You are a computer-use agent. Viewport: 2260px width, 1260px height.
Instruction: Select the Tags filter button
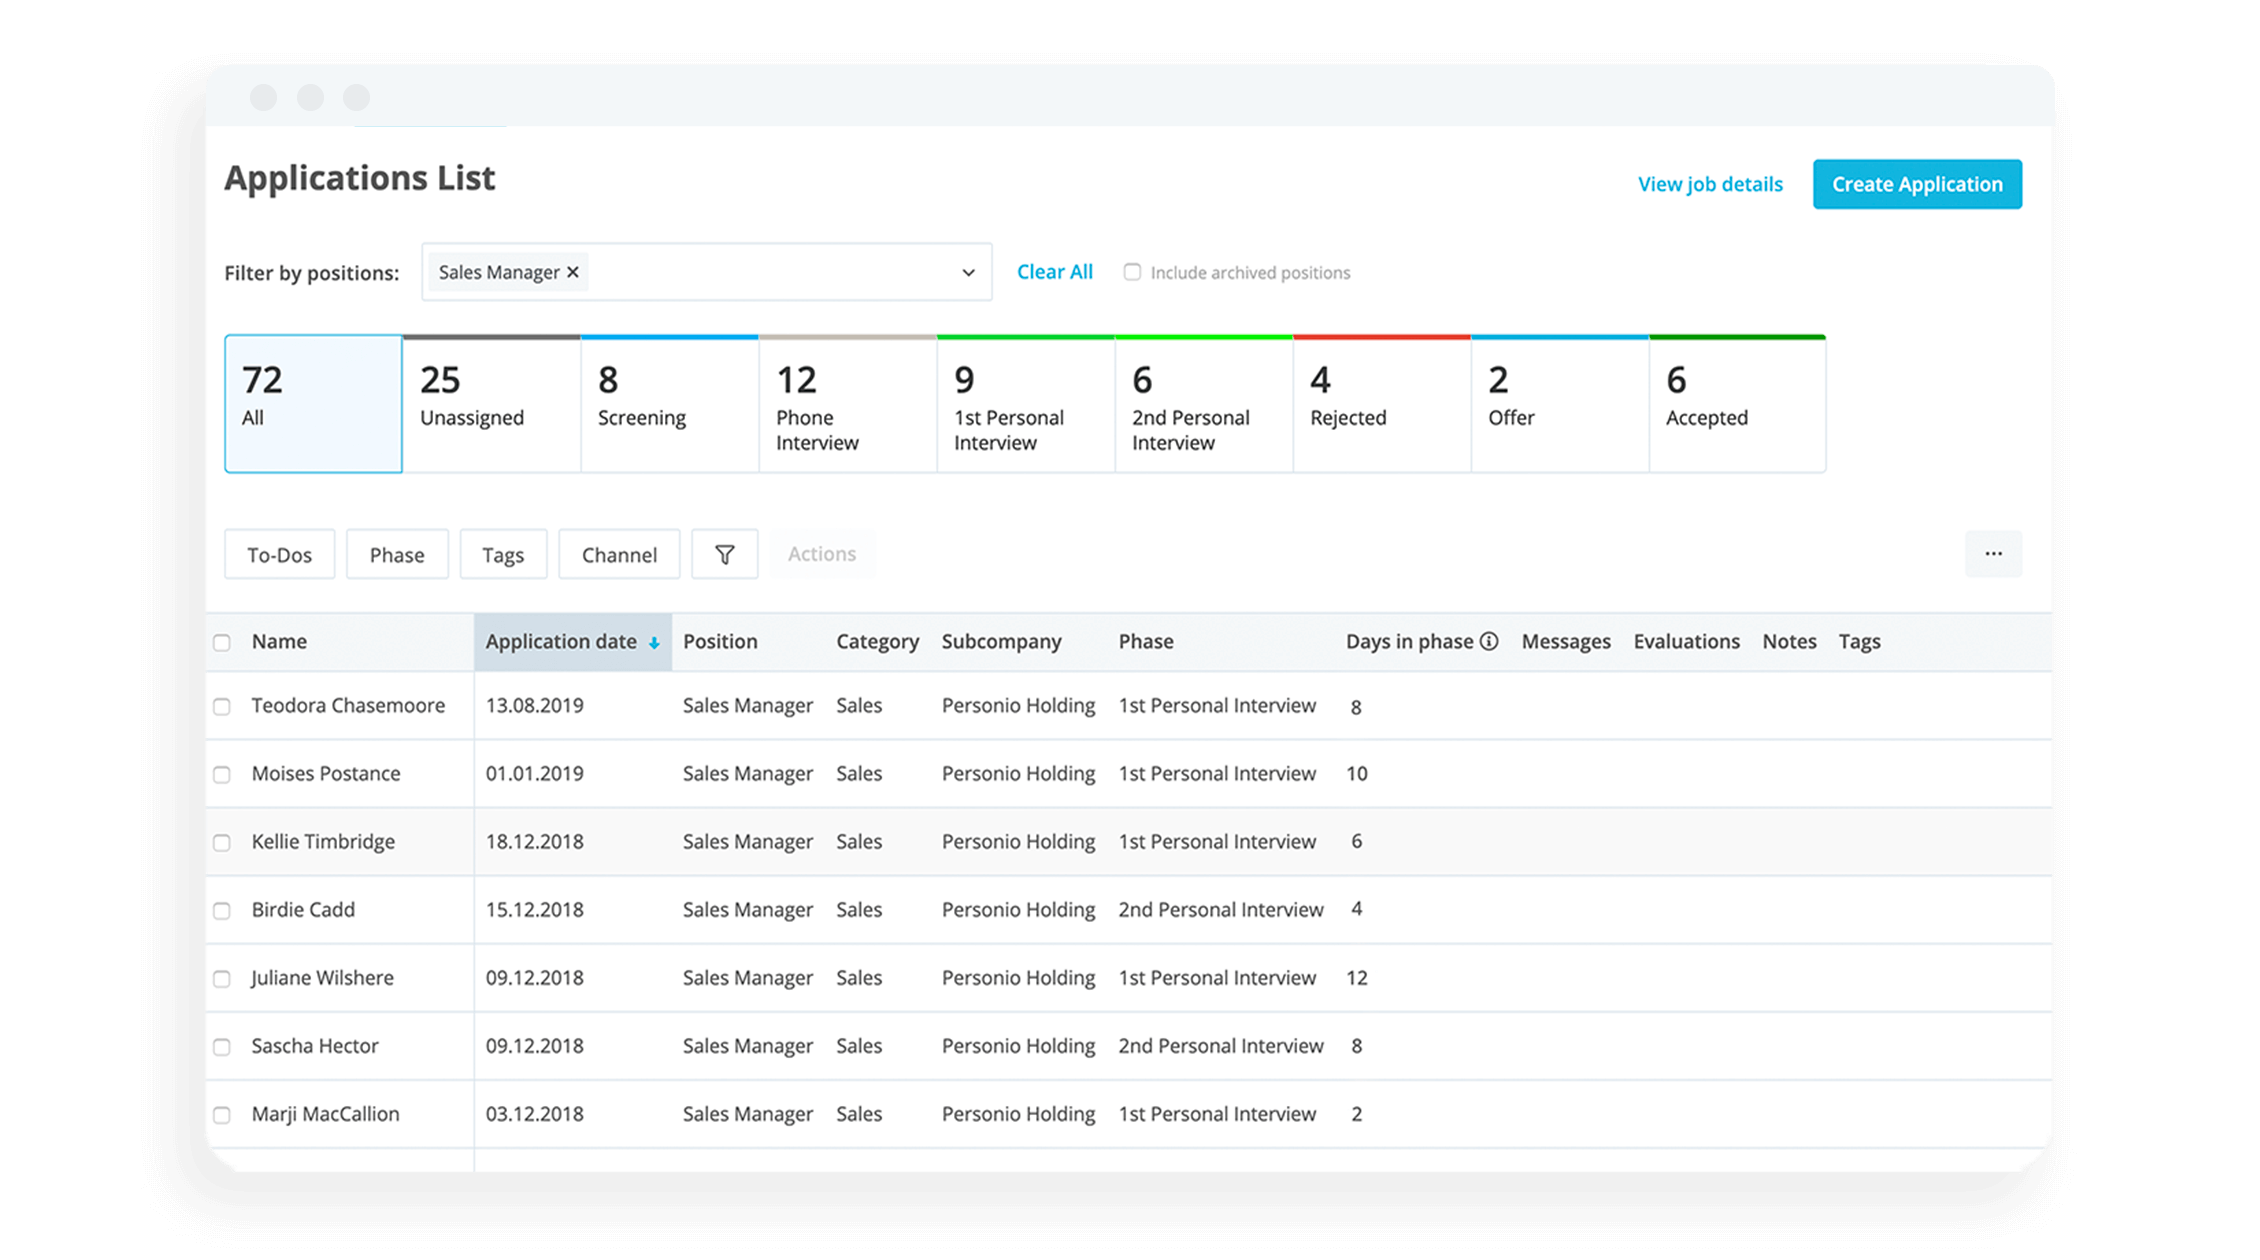coord(503,554)
